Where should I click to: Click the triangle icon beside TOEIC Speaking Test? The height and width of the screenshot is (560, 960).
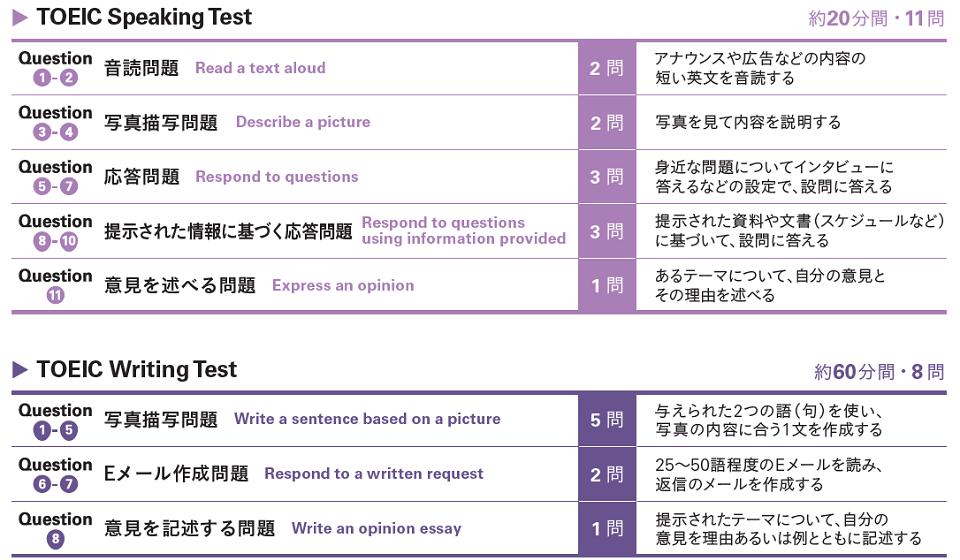20,18
